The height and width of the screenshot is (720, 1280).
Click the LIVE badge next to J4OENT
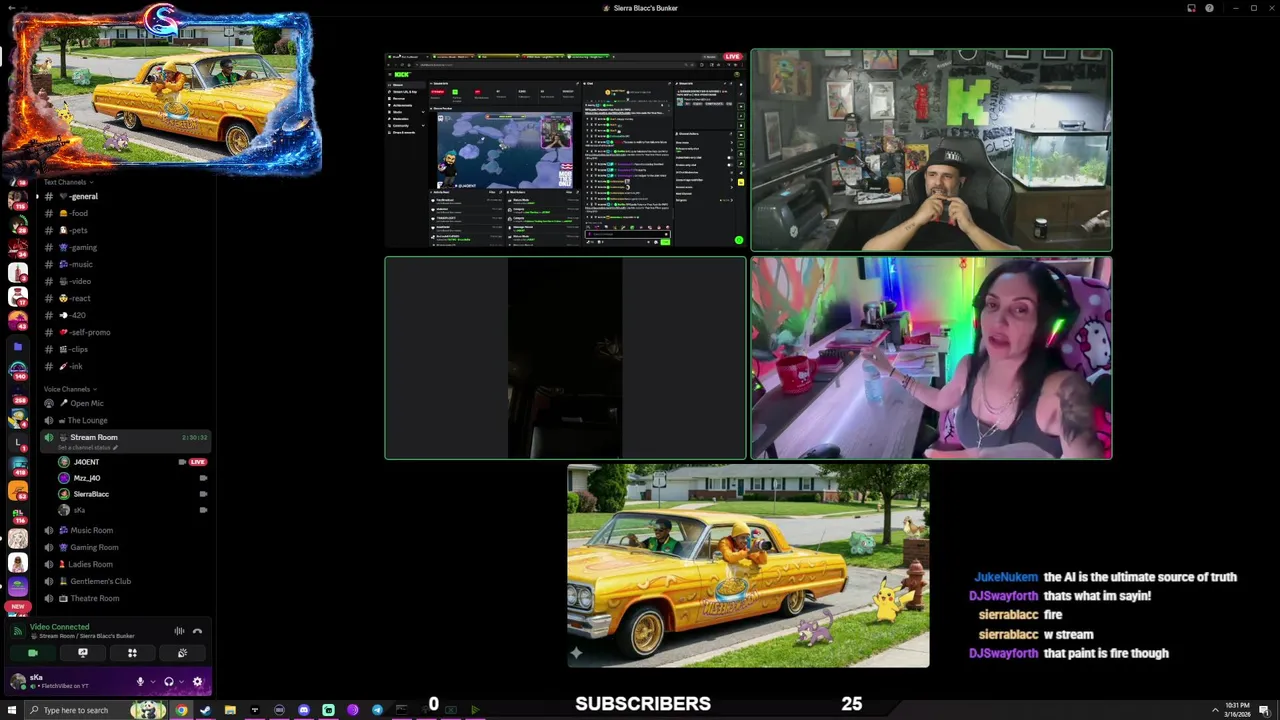(198, 462)
